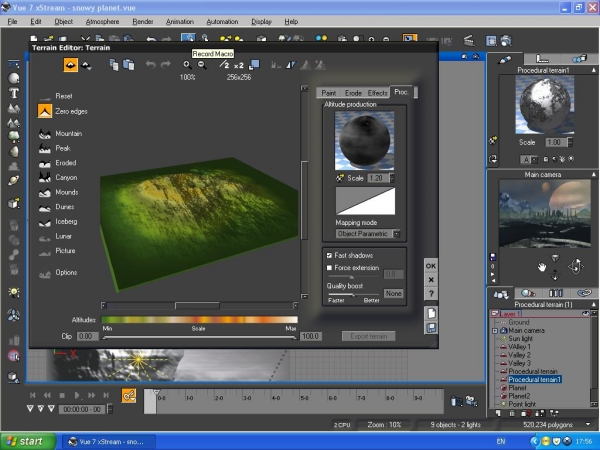Viewport: 600px width, 450px height.
Task: Collapse the Main camera preview panel
Action: [x=593, y=174]
